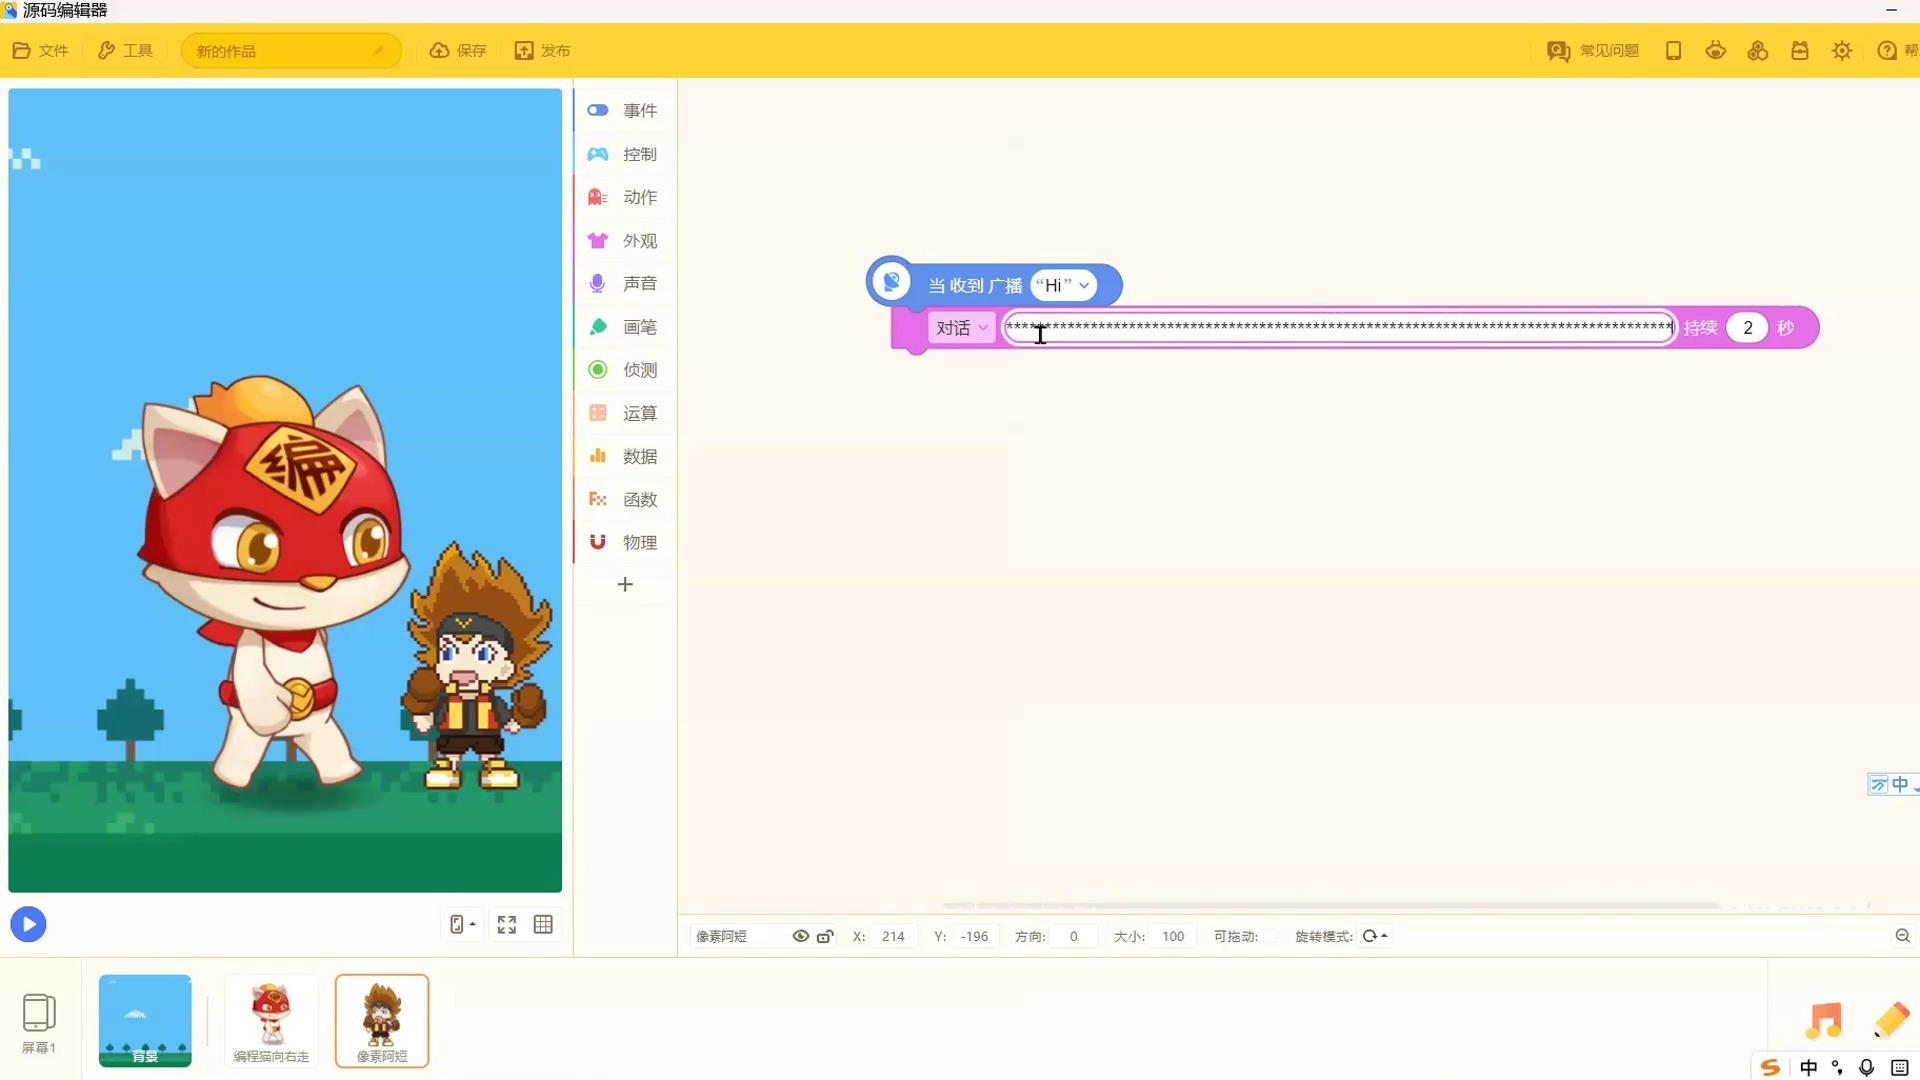Toggle sprite visibility eye icon
Image resolution: width=1920 pixels, height=1080 pixels.
click(x=800, y=936)
